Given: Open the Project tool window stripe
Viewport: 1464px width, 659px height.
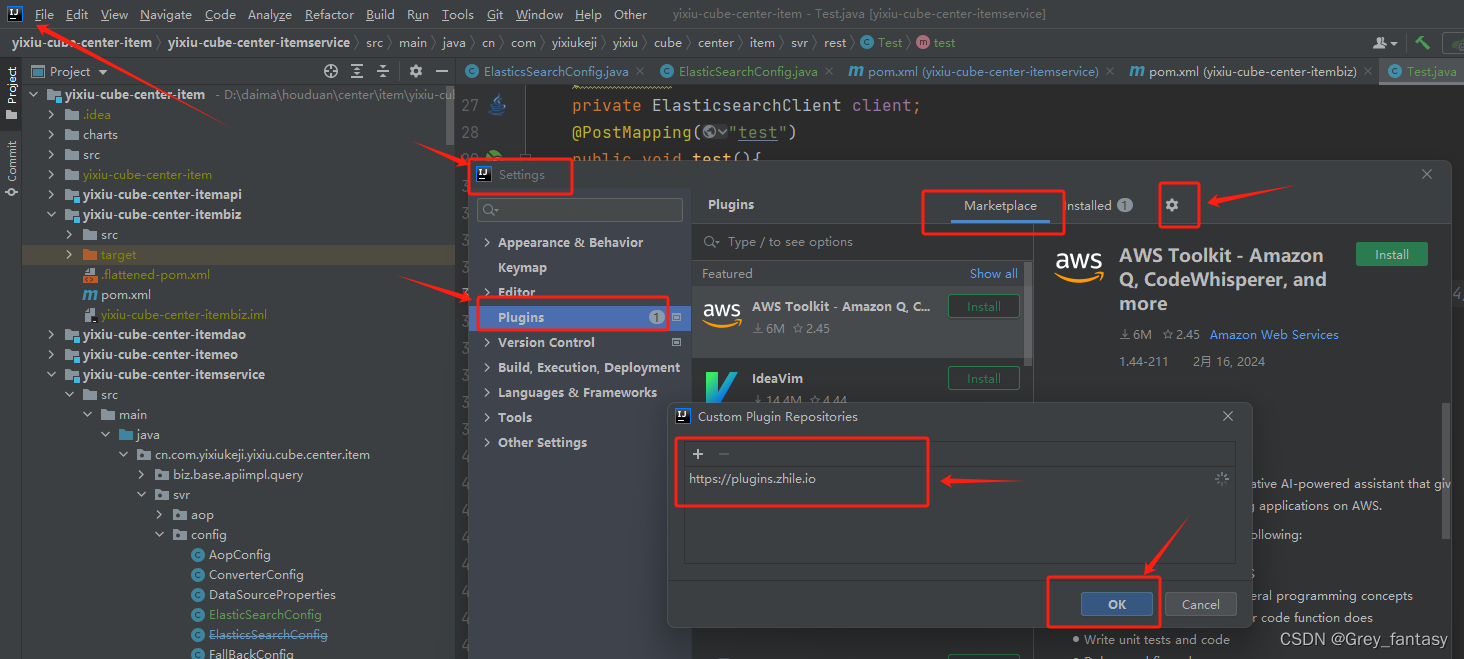Looking at the screenshot, I should (12, 92).
